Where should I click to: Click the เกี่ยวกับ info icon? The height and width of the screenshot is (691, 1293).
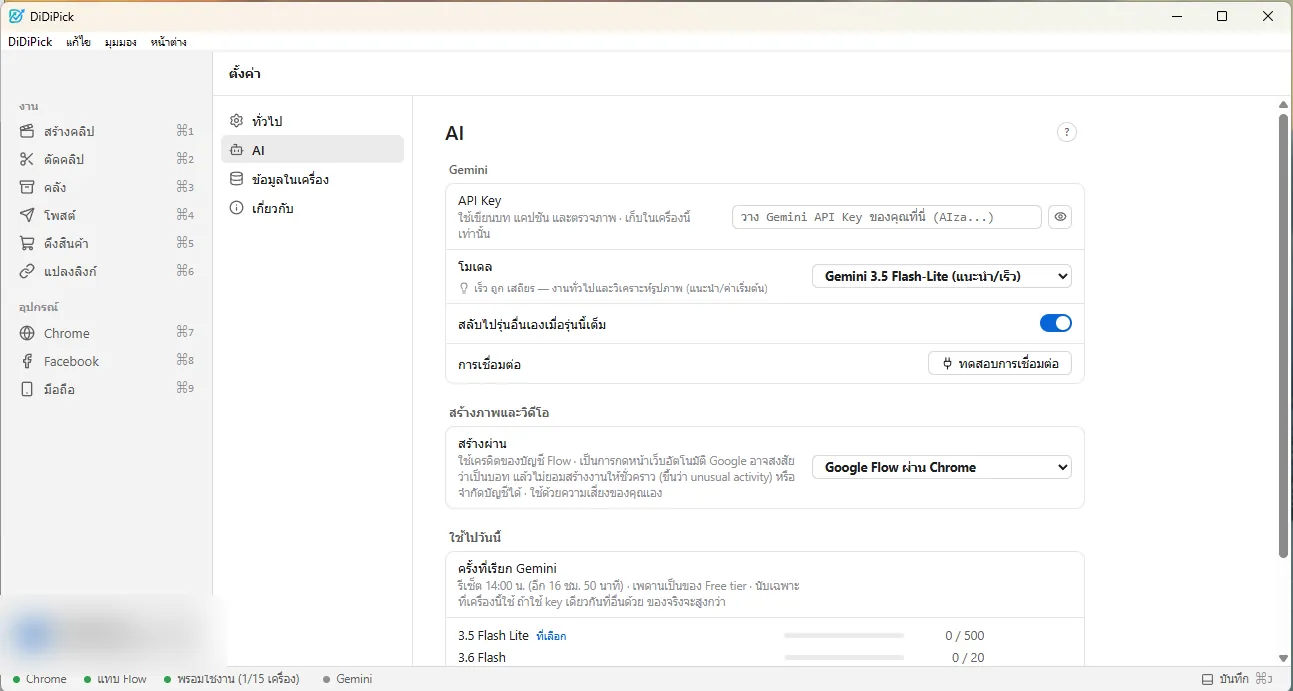coord(237,208)
